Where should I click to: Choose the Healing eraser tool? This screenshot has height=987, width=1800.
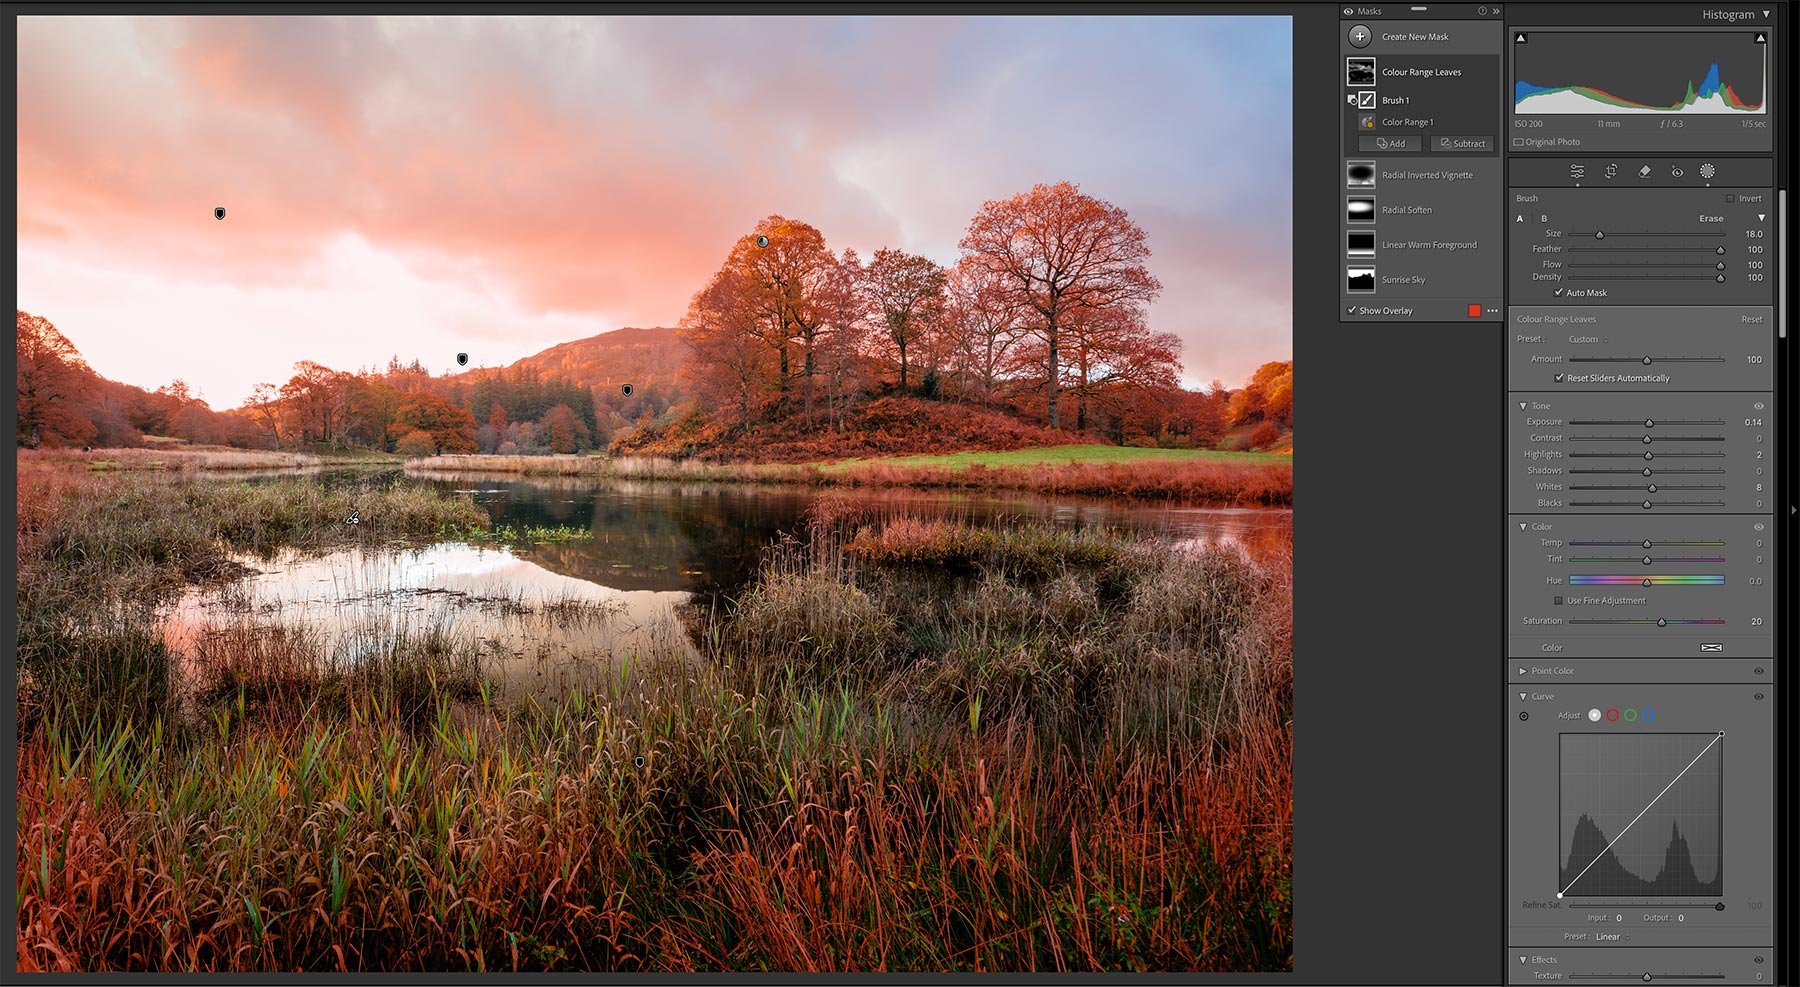1644,171
